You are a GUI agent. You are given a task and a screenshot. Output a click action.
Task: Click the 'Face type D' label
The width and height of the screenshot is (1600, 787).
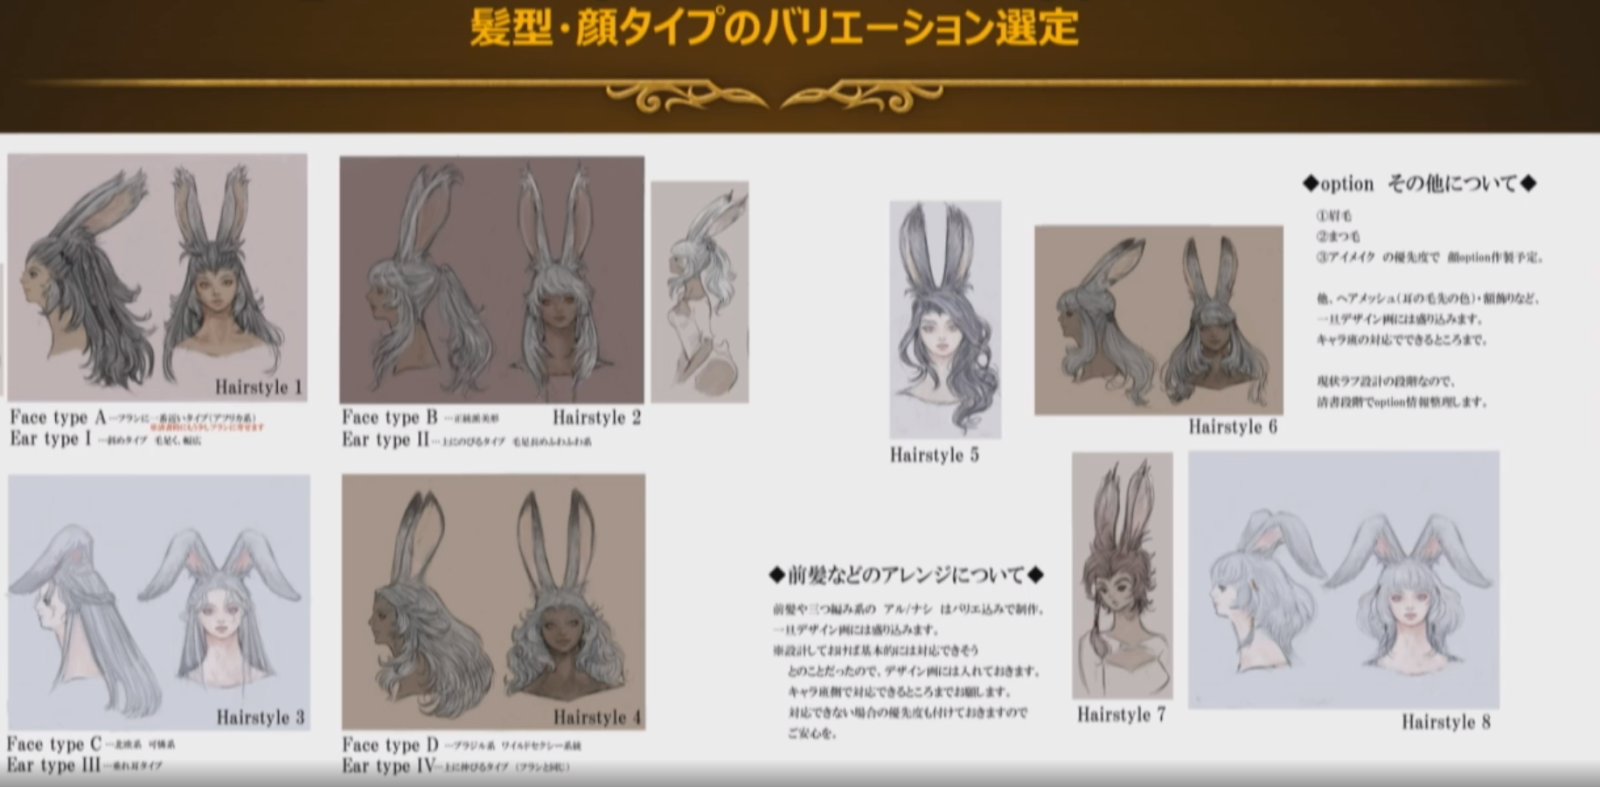coord(390,745)
